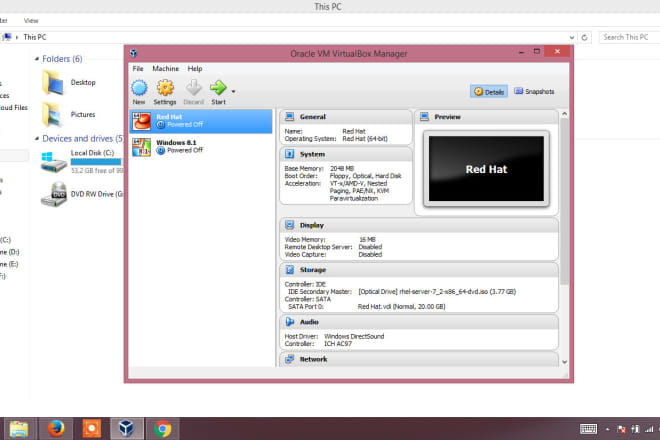The width and height of the screenshot is (660, 440).
Task: Click the Storage section header
Action: (x=419, y=270)
